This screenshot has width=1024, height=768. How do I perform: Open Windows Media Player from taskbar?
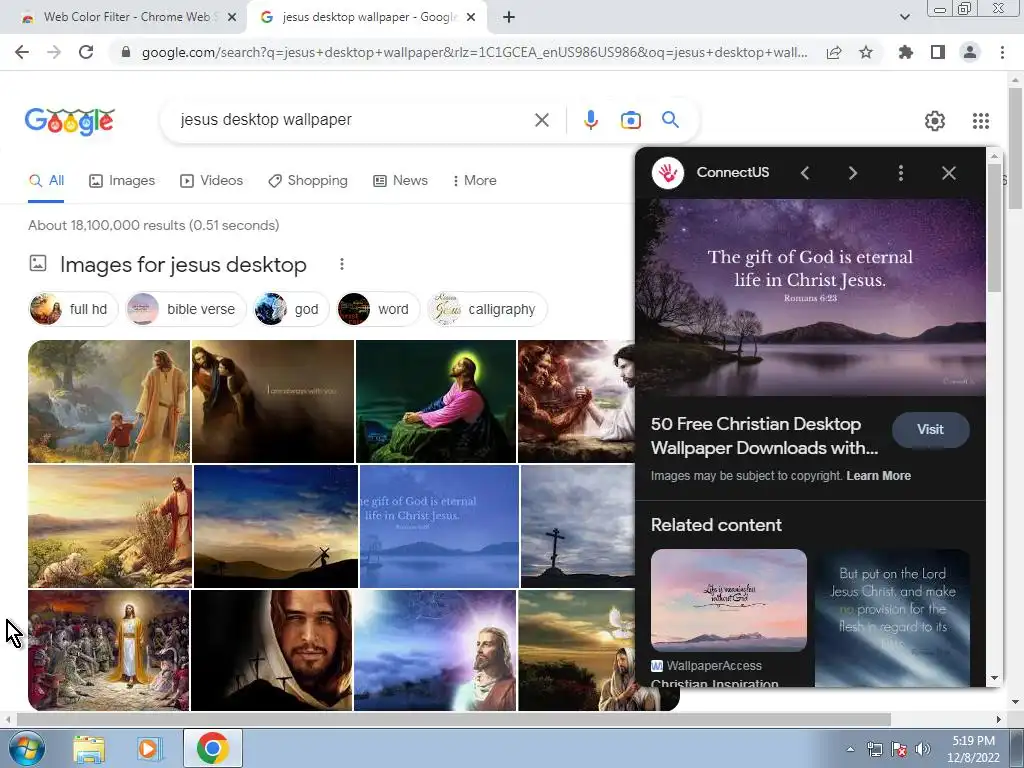tap(150, 749)
